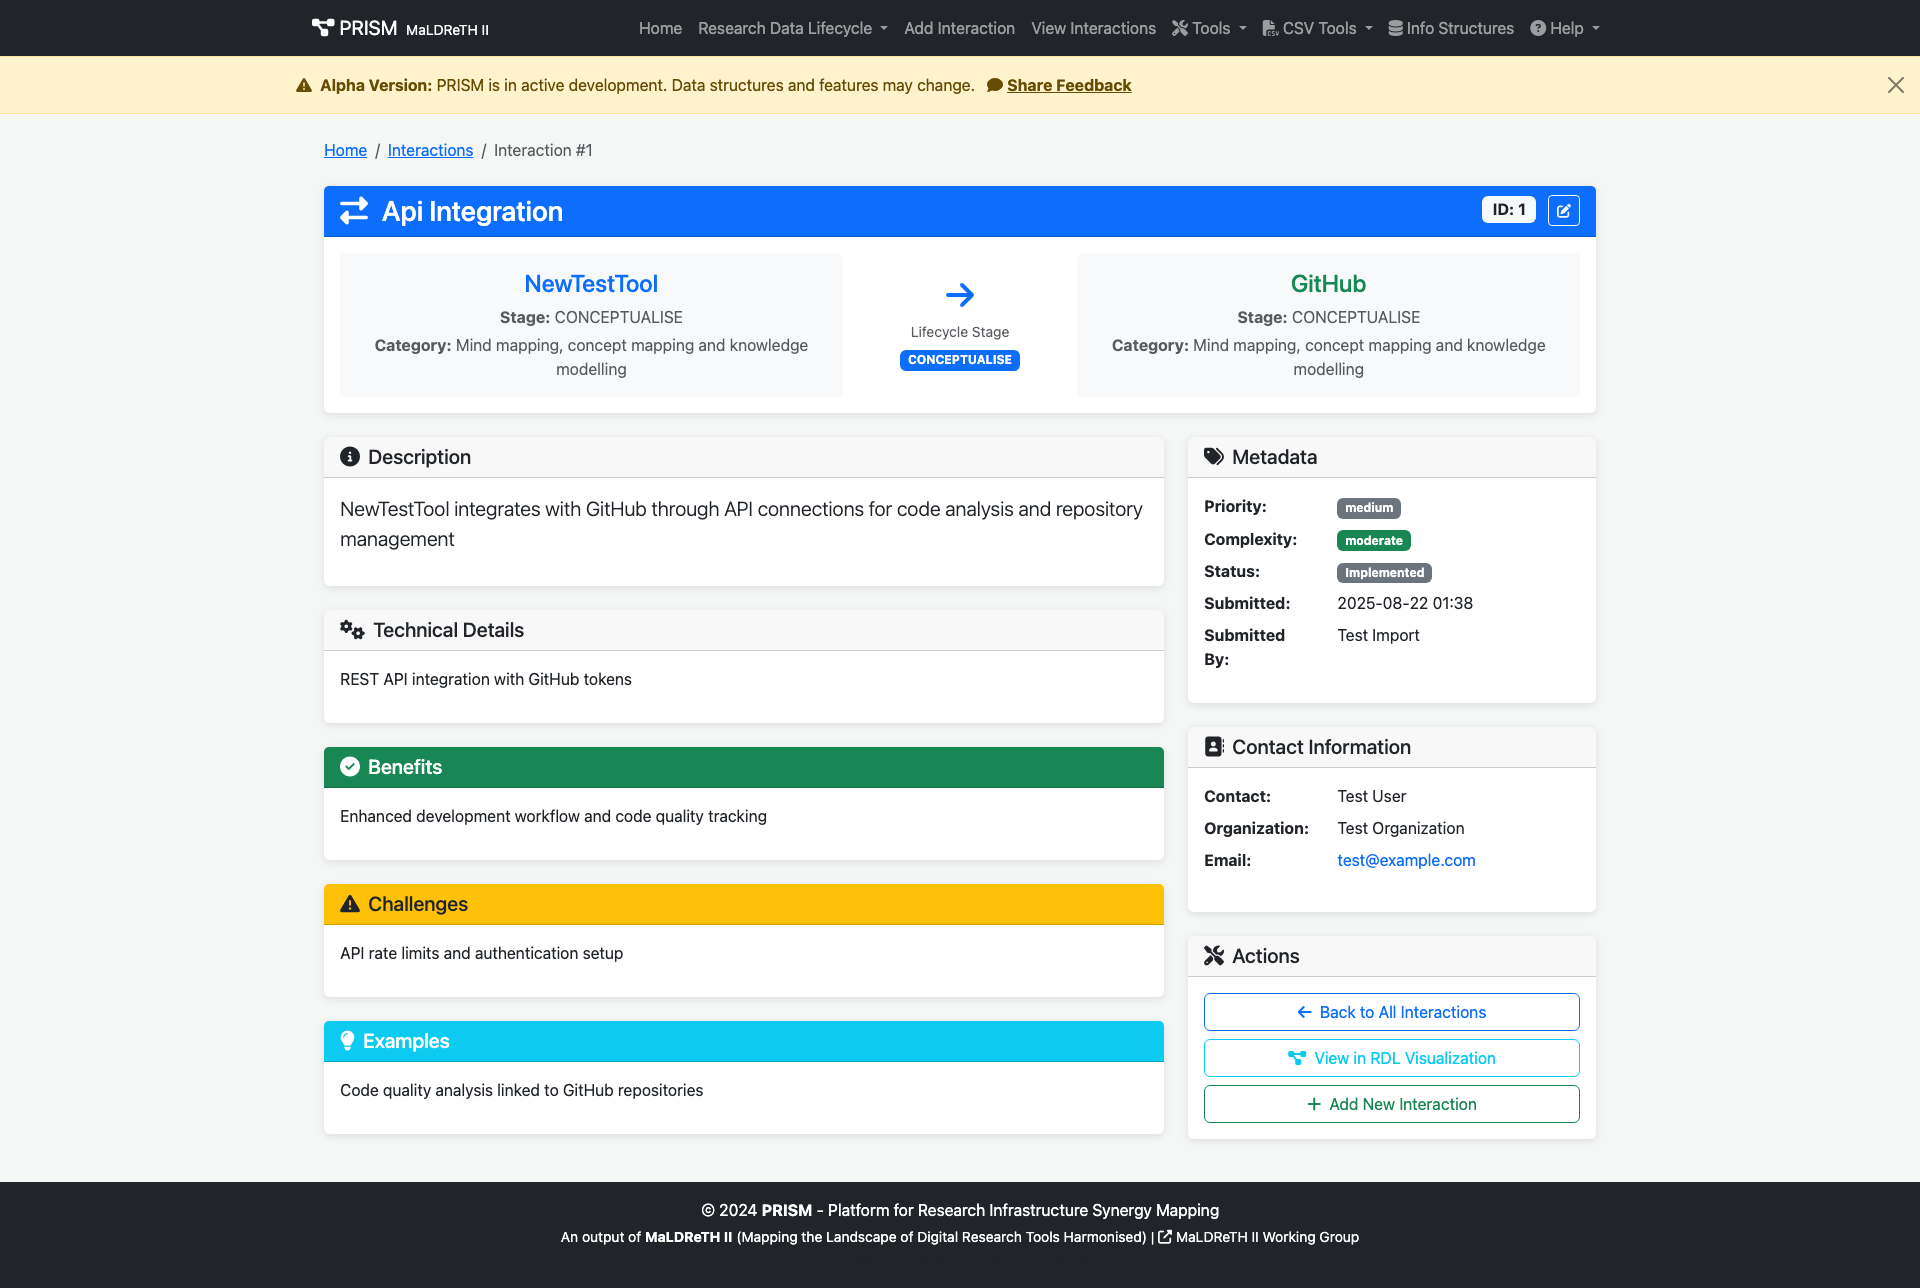
Task: Click the swap arrows icon in Api Integration header
Action: coord(354,211)
